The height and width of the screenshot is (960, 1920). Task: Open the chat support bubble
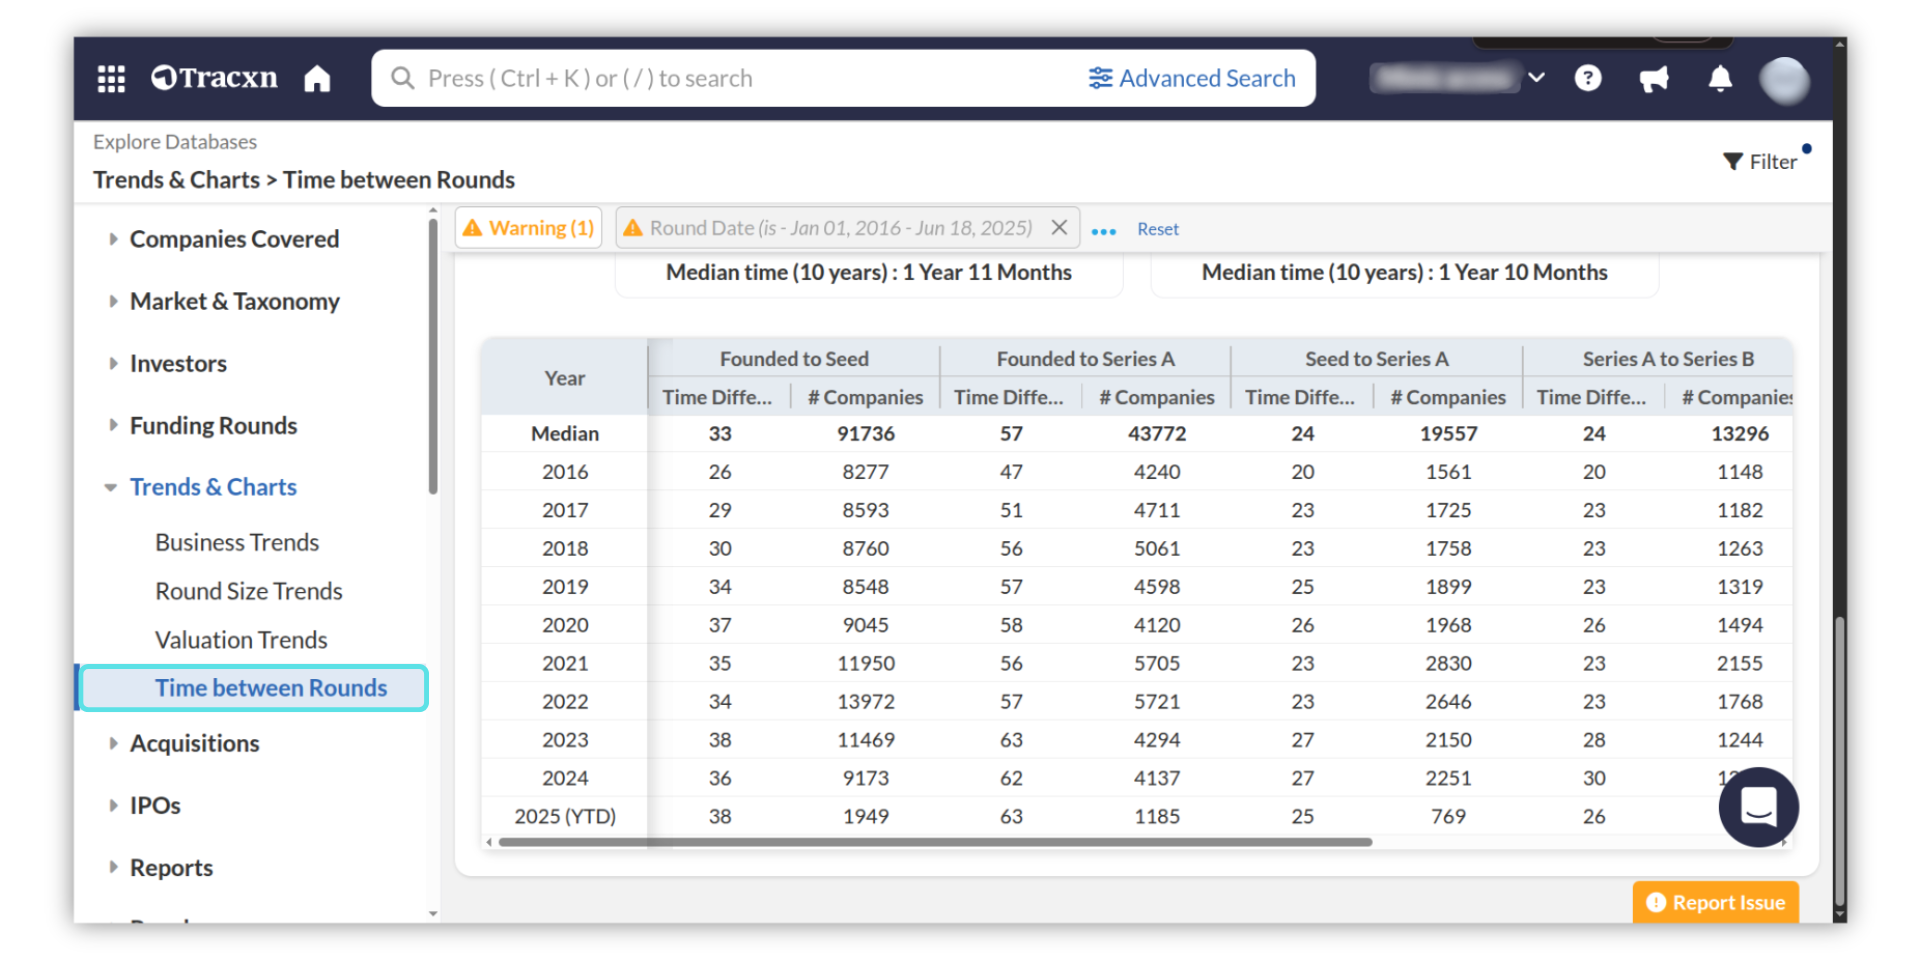pos(1757,806)
